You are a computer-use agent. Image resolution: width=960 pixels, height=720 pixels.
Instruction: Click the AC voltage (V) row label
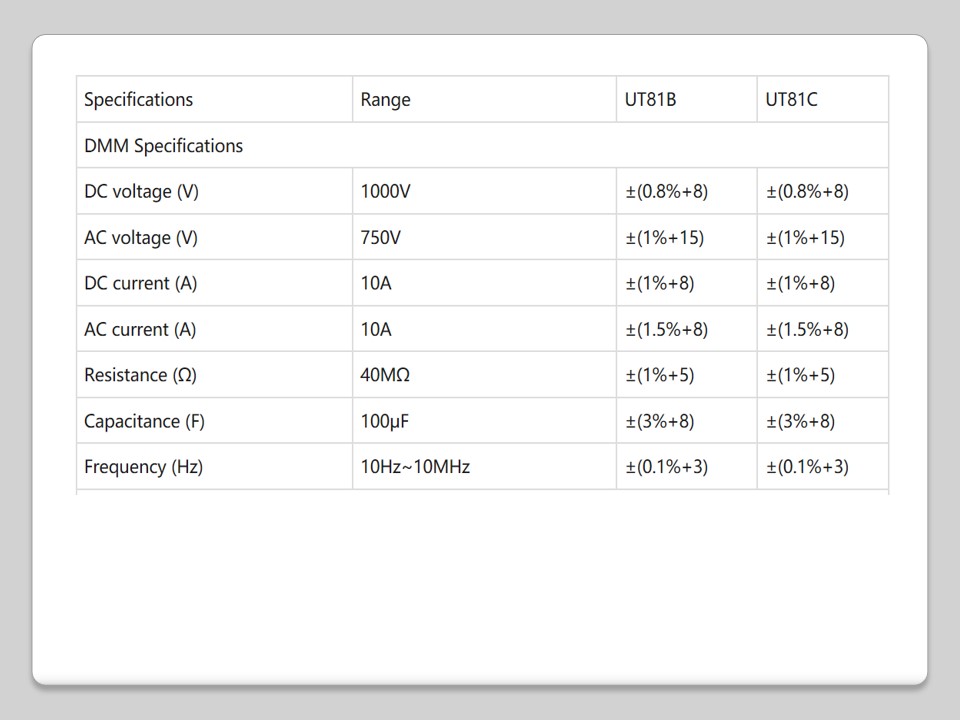141,238
